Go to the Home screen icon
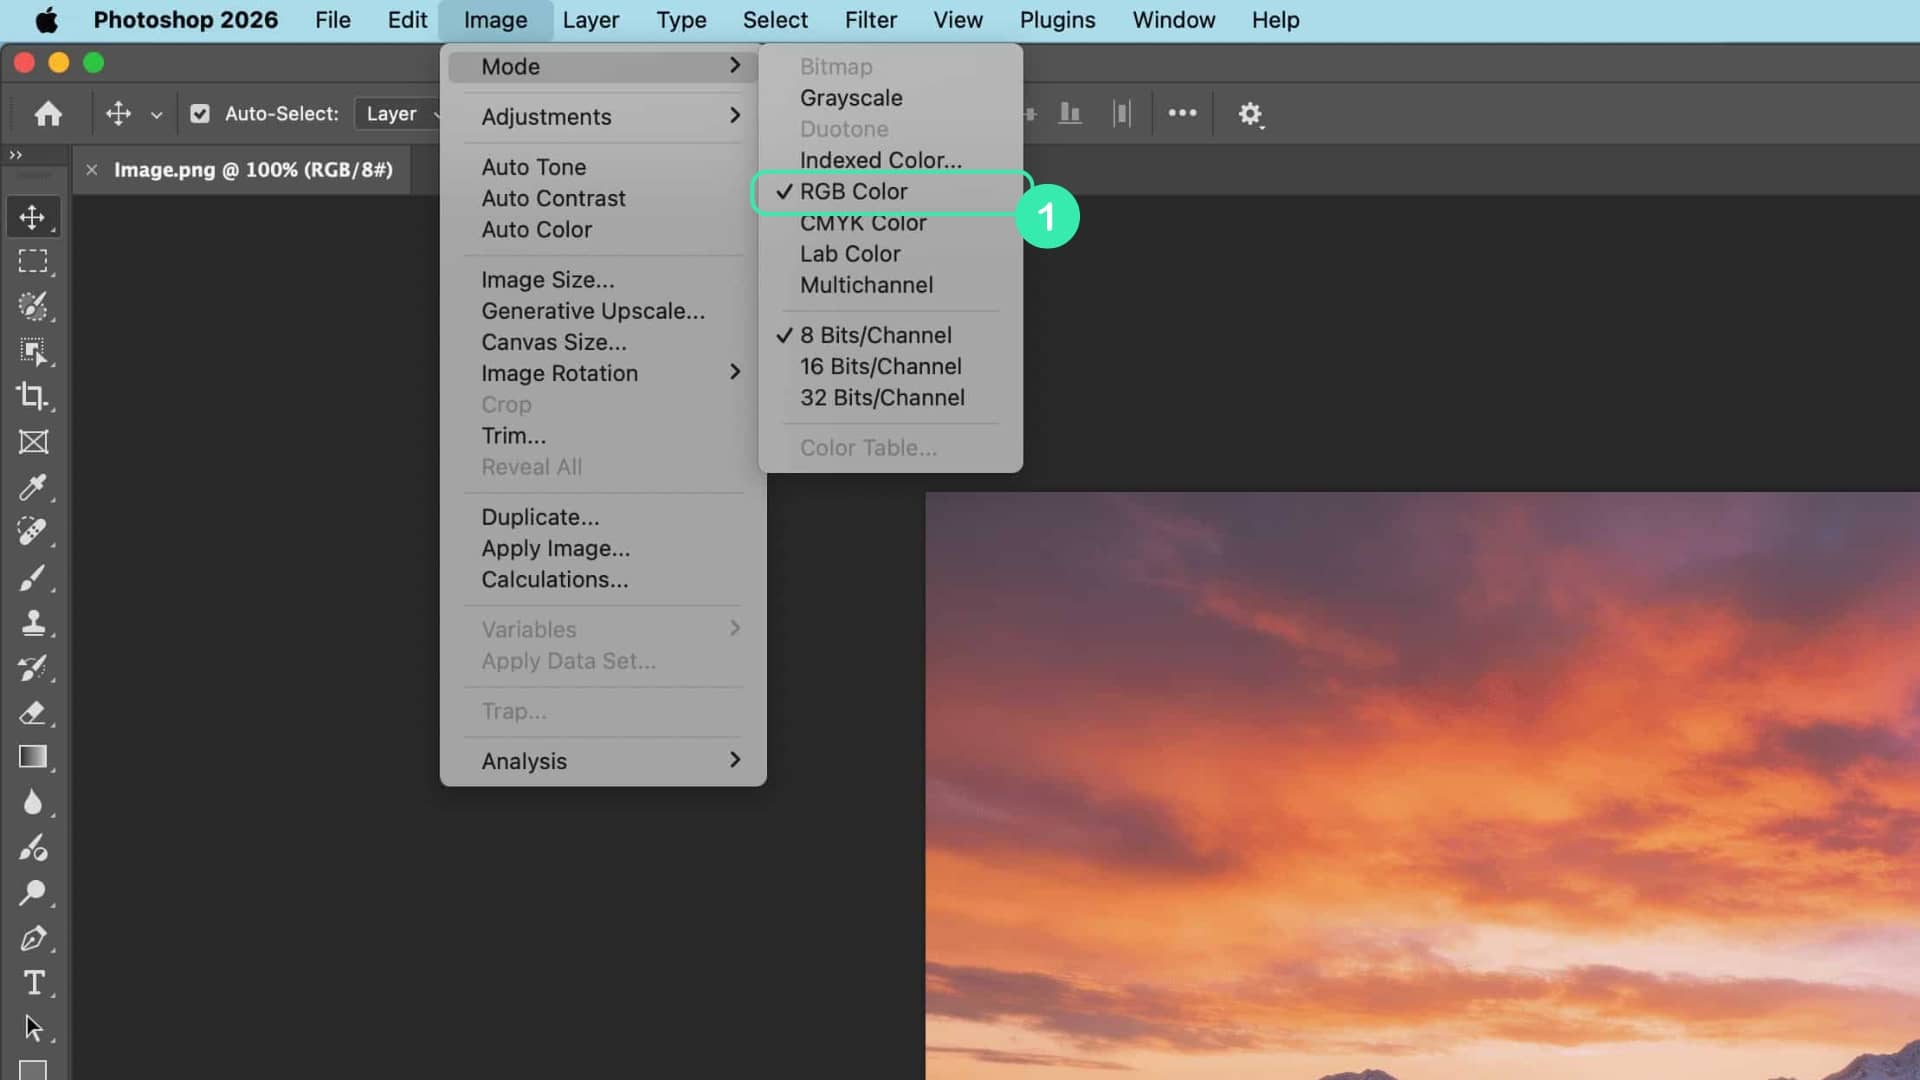Image resolution: width=1920 pixels, height=1080 pixels. (48, 114)
